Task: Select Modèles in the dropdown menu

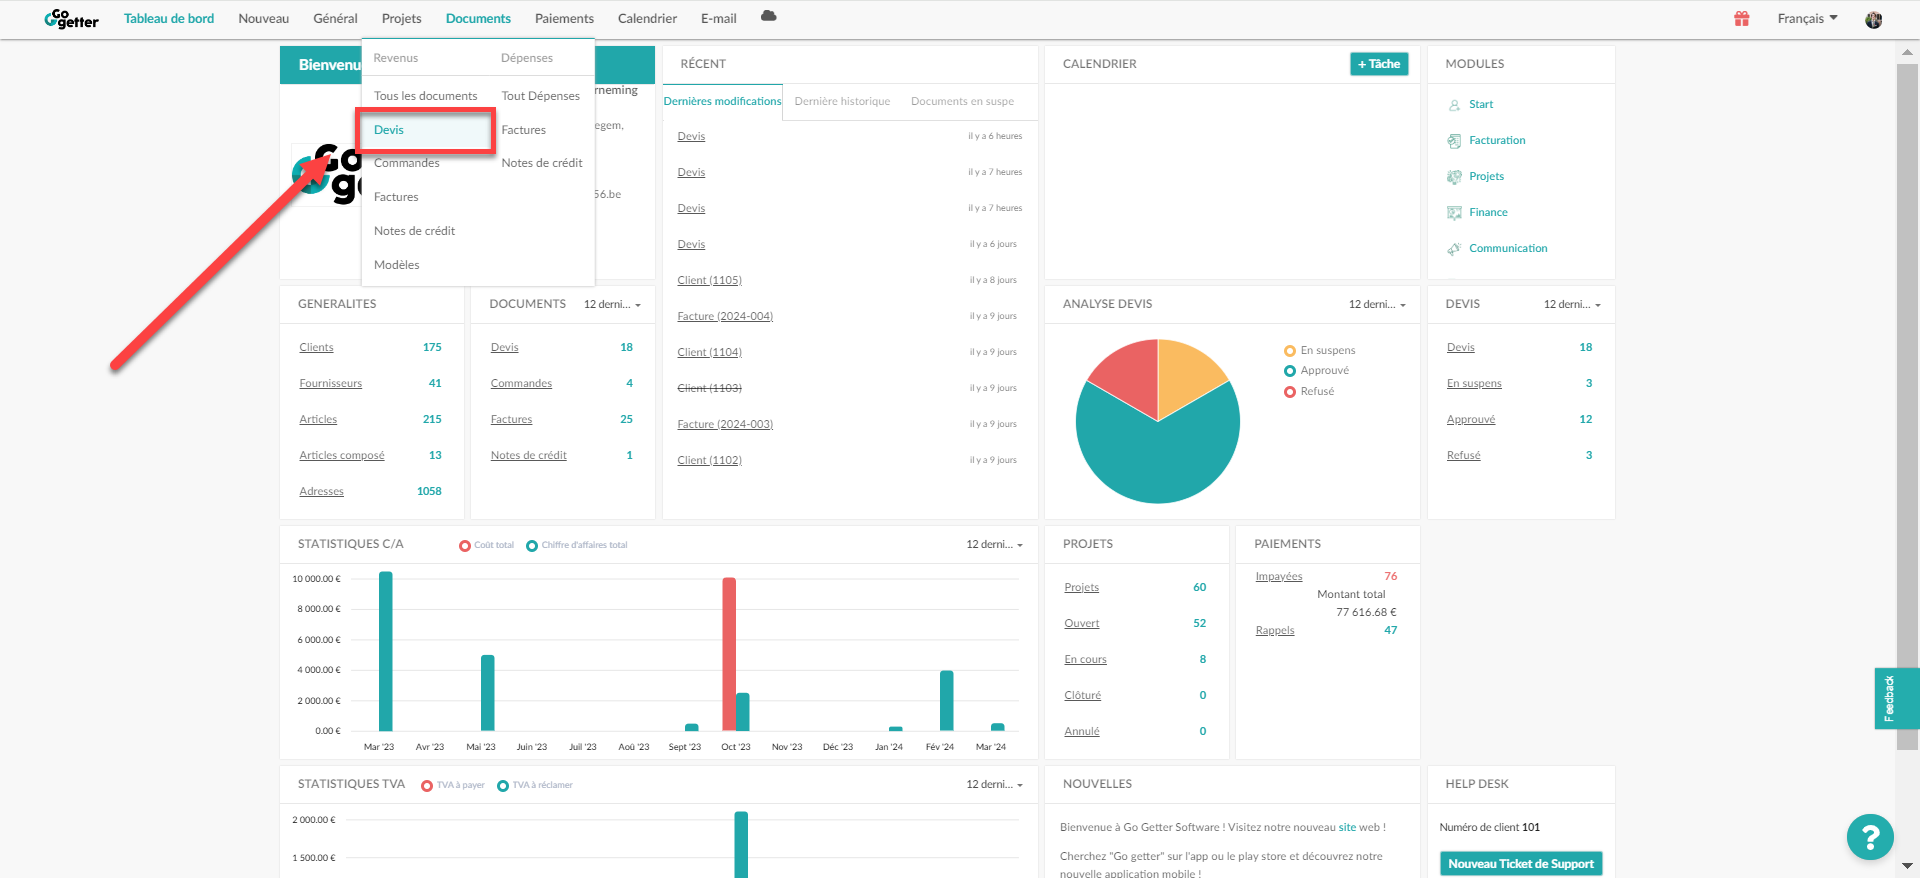Action: click(396, 265)
